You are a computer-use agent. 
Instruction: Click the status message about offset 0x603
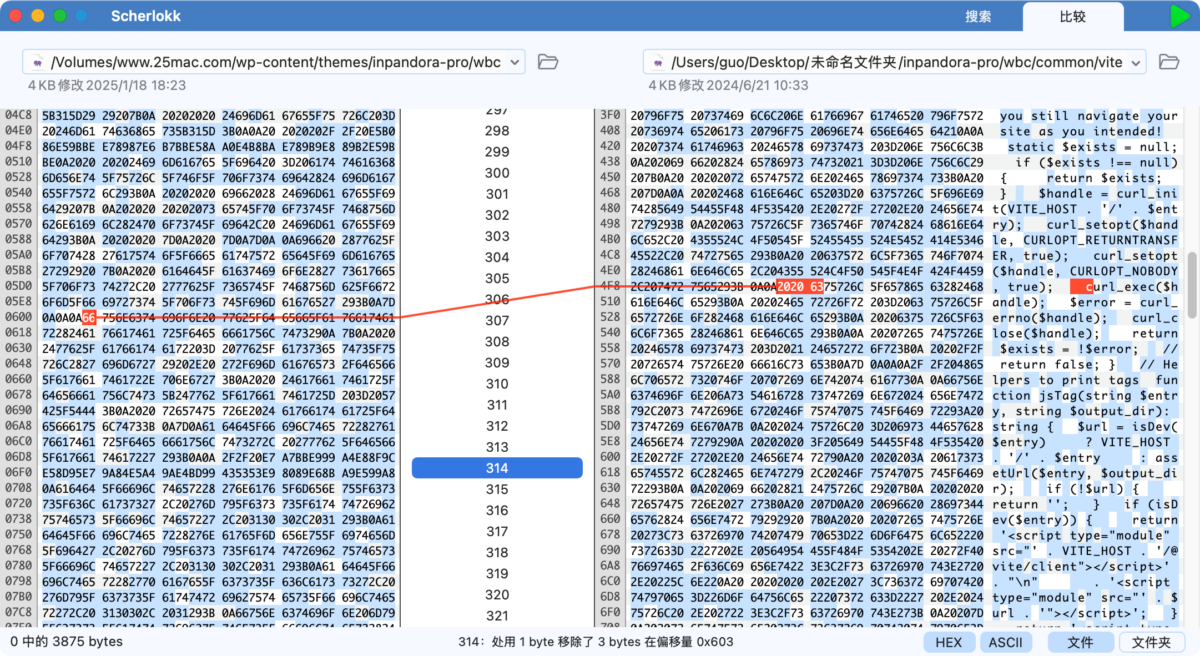[x=595, y=641]
